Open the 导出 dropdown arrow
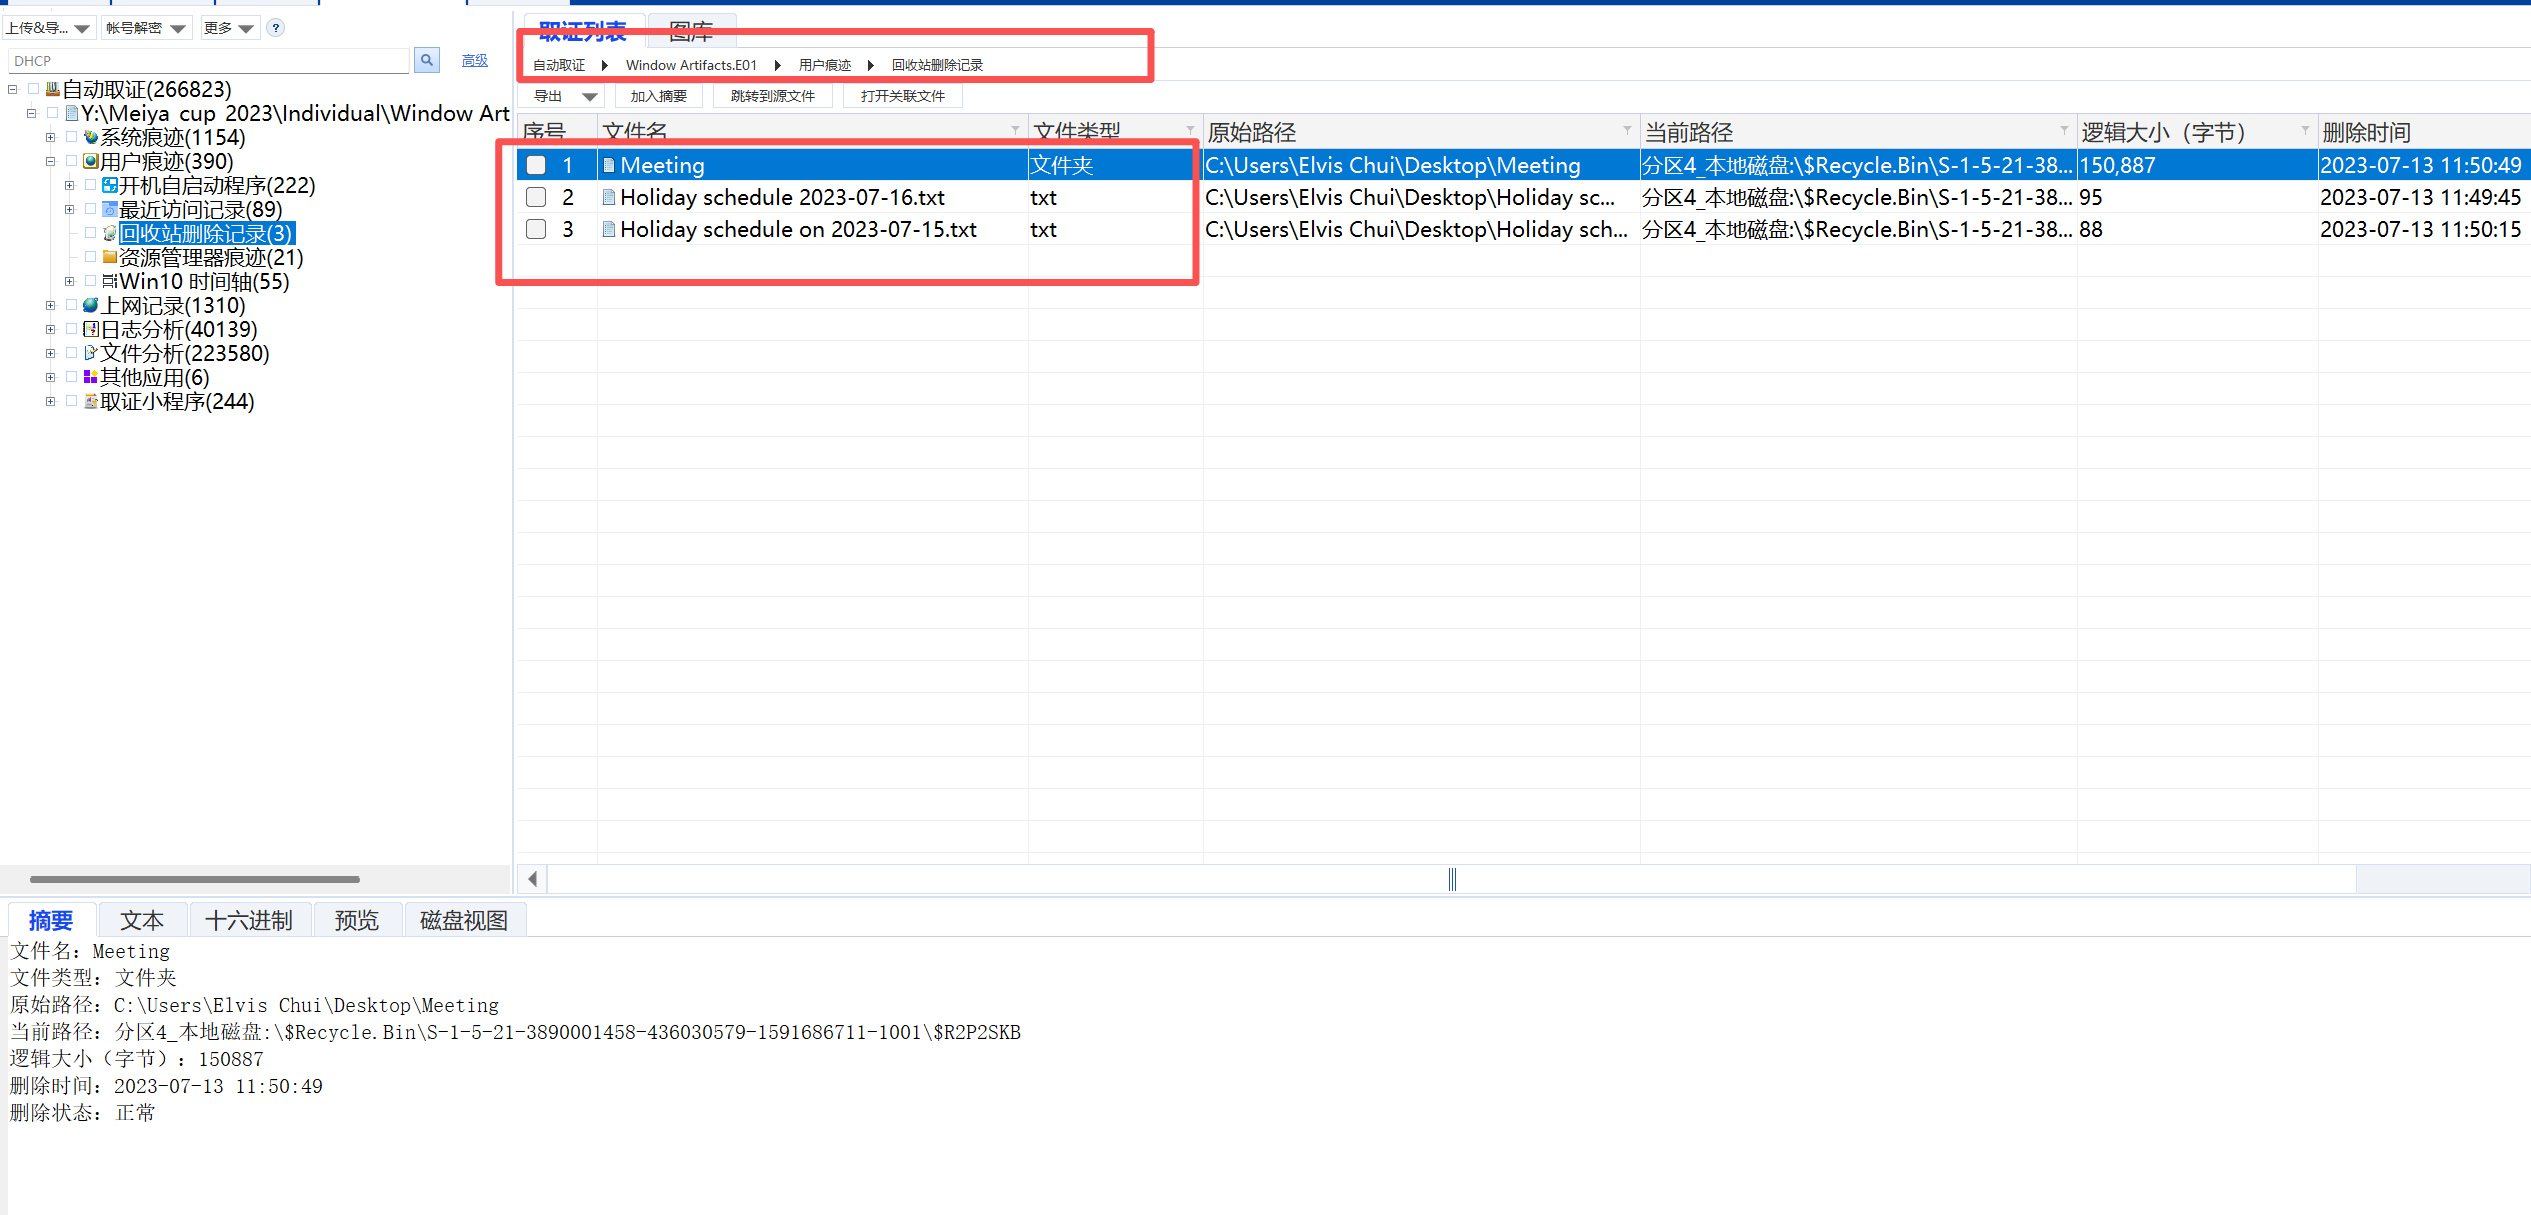 click(x=589, y=97)
